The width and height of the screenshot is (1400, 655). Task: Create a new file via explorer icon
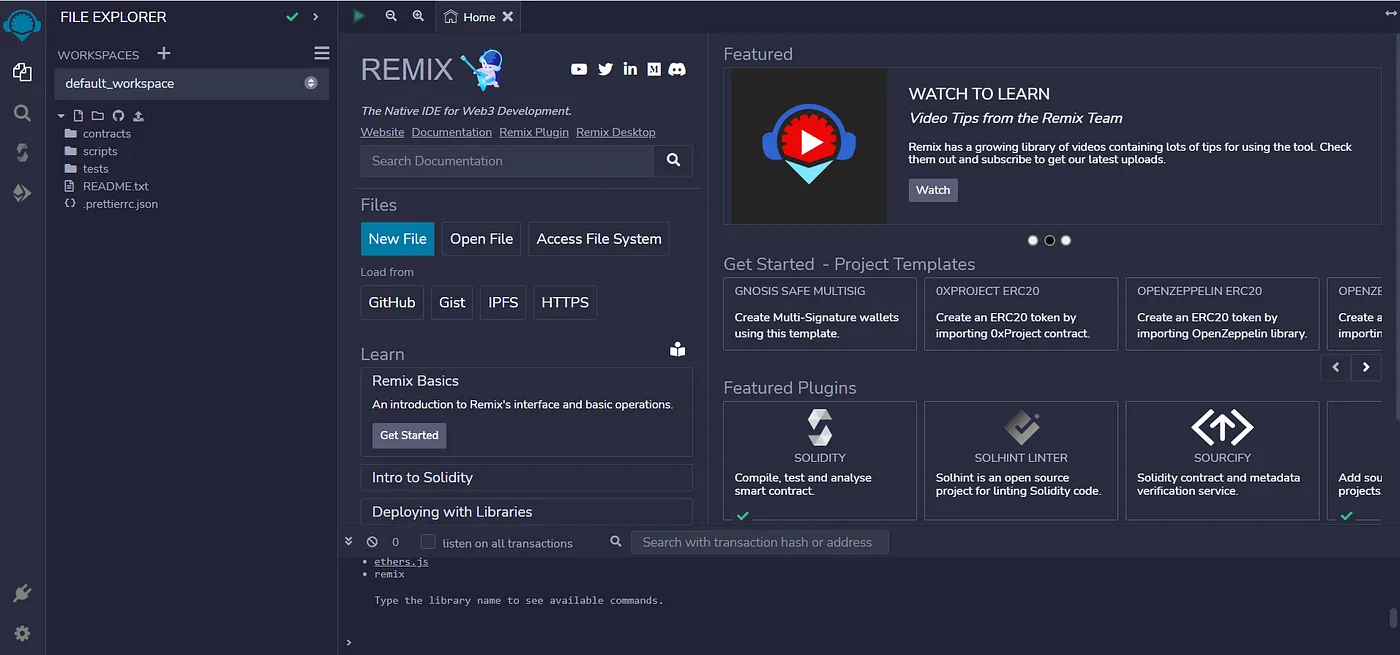tap(79, 116)
